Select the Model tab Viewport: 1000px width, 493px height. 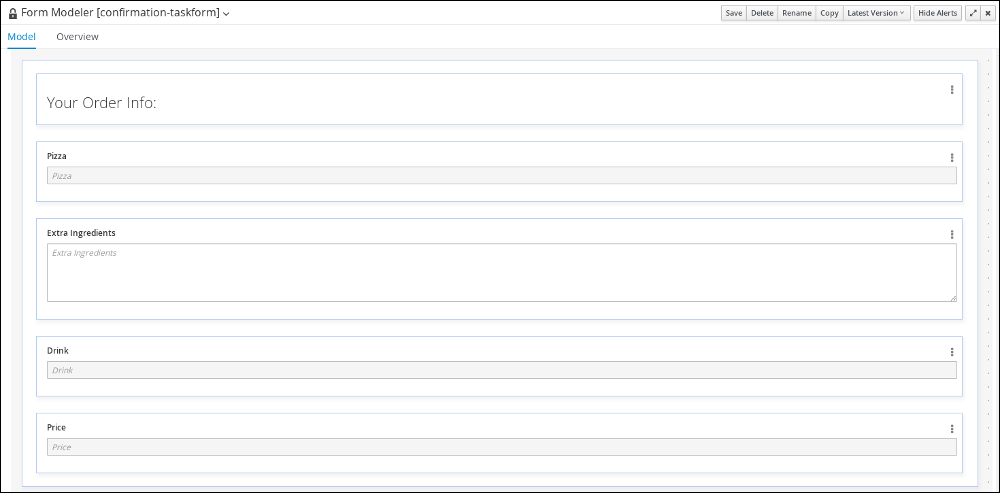(22, 36)
